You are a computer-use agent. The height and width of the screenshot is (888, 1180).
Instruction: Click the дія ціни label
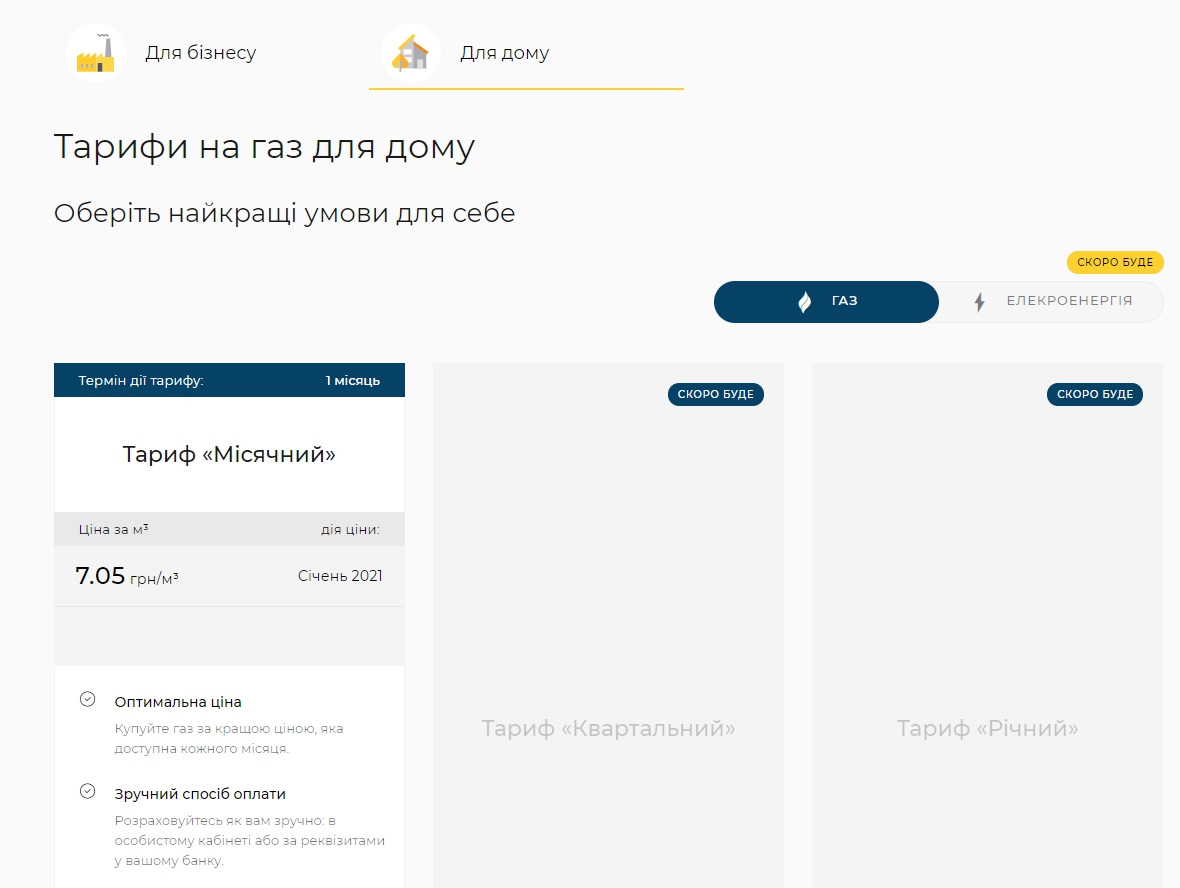click(x=351, y=530)
